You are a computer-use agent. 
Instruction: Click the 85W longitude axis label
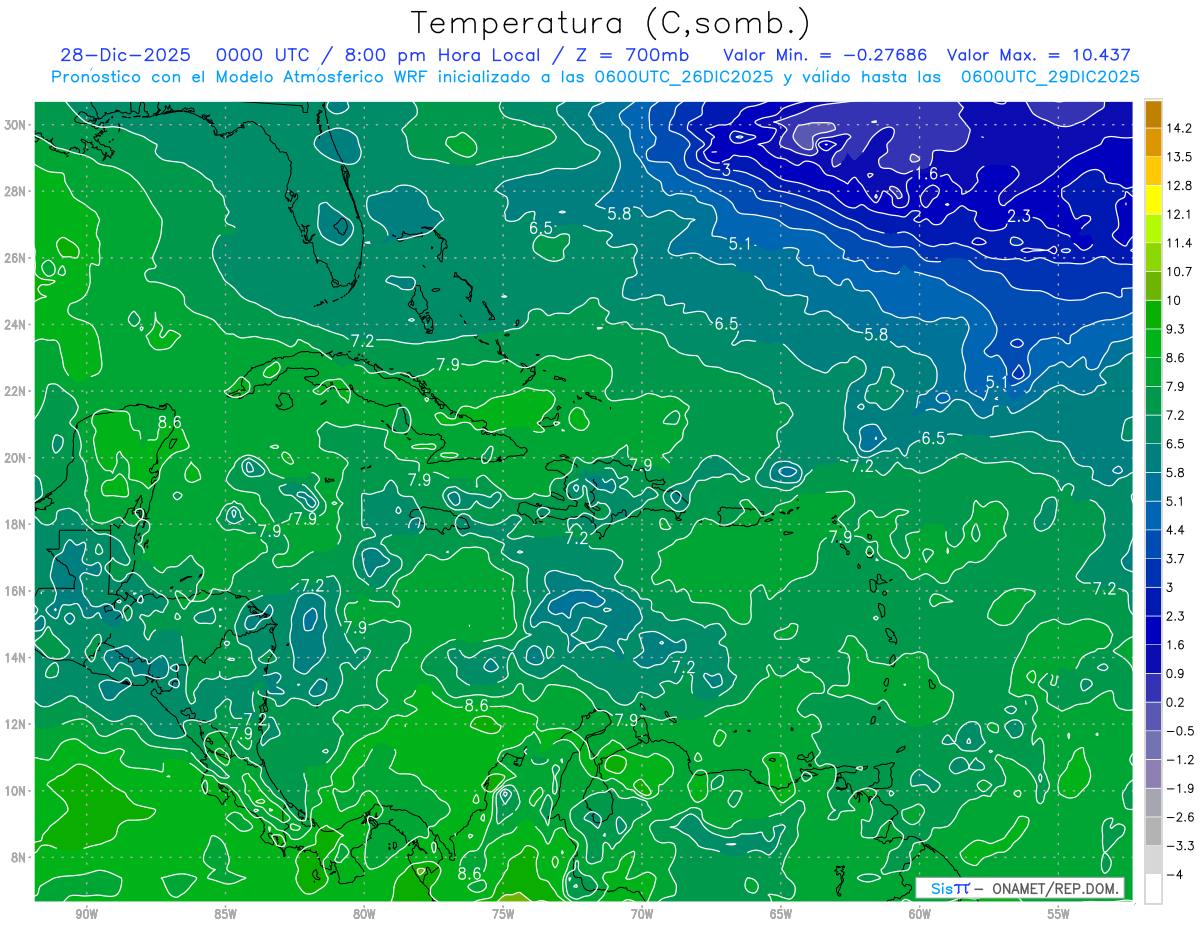[x=225, y=915]
